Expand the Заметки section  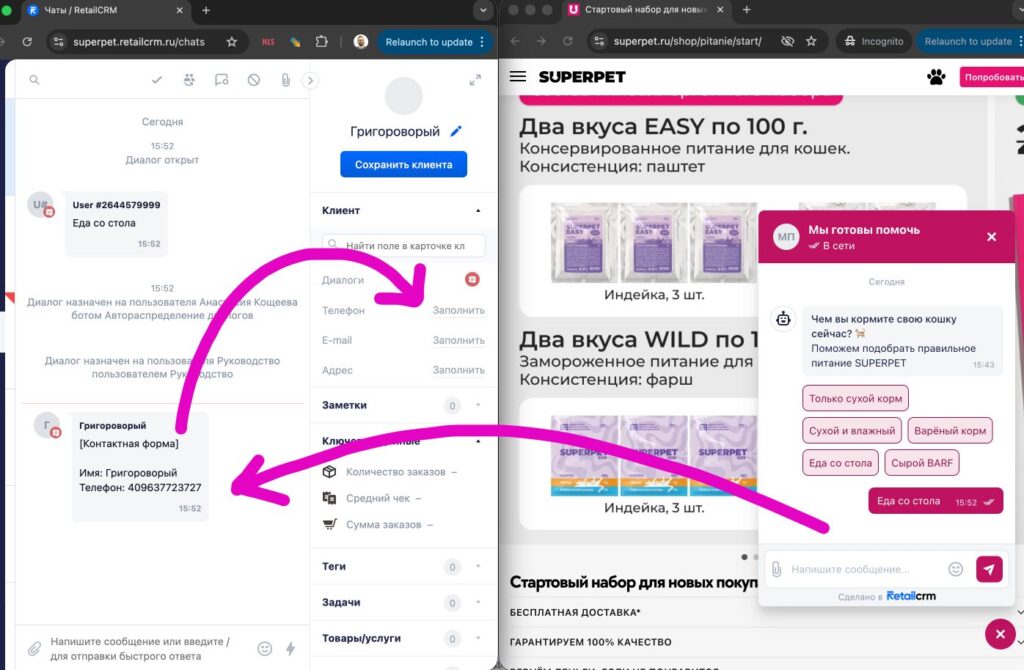[x=478, y=406]
